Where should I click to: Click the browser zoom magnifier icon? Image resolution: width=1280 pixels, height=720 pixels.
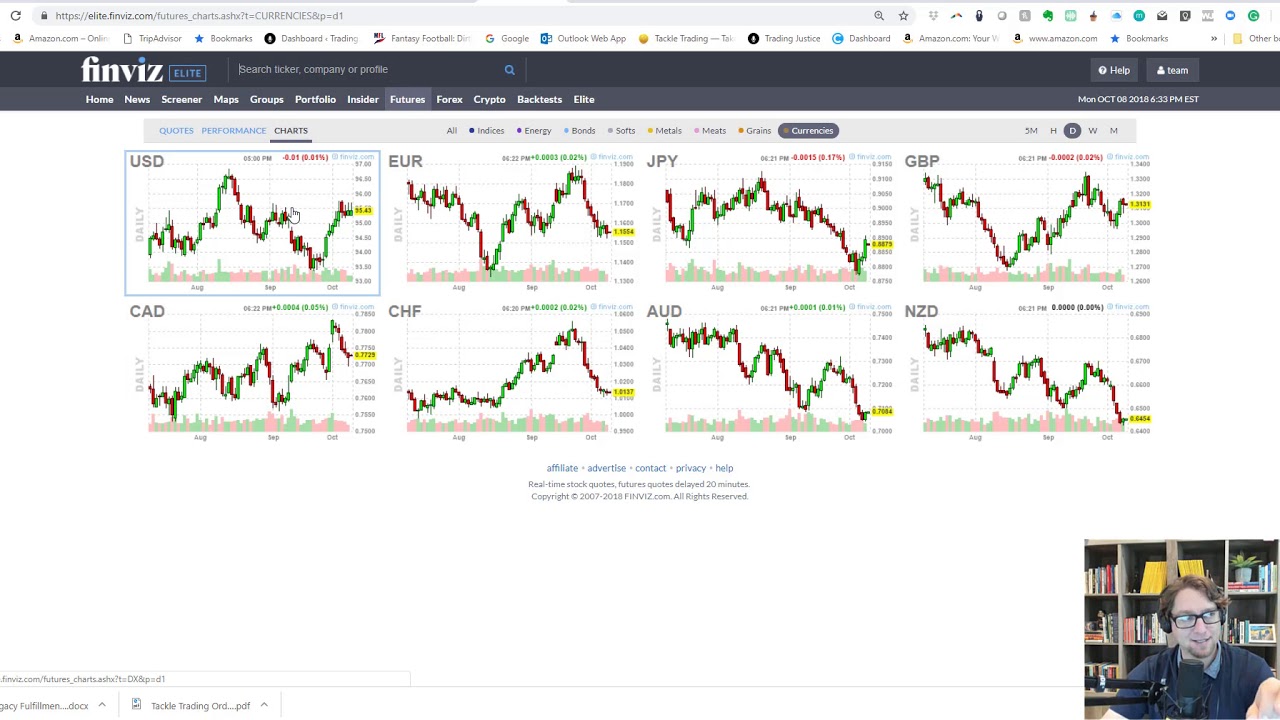(879, 16)
